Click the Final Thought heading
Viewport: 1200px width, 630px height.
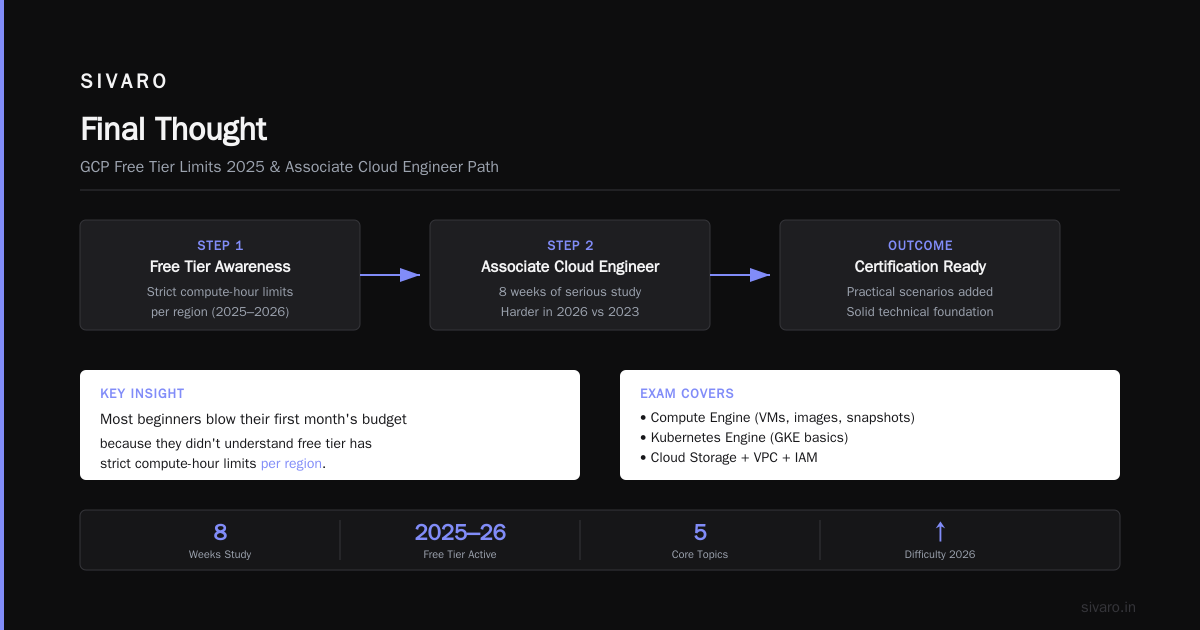(173, 129)
